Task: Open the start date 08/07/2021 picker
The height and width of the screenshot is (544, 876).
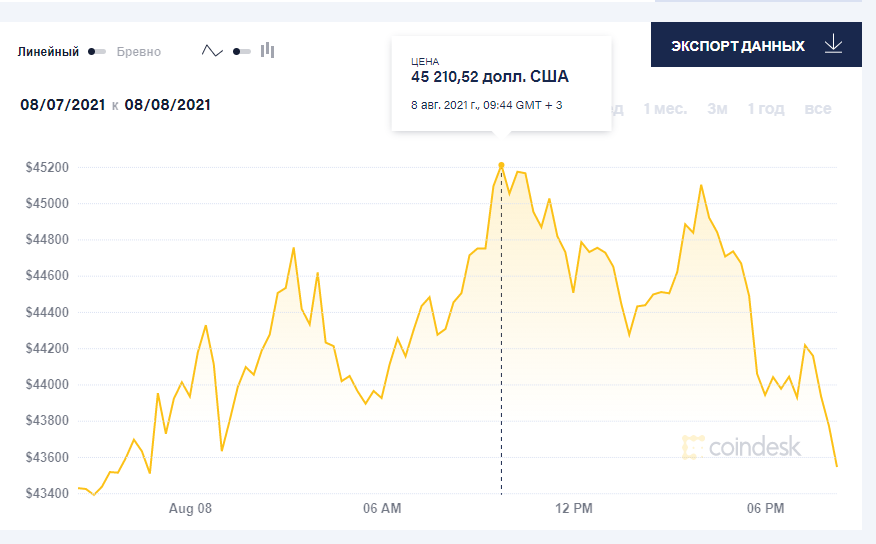Action: click(63, 105)
